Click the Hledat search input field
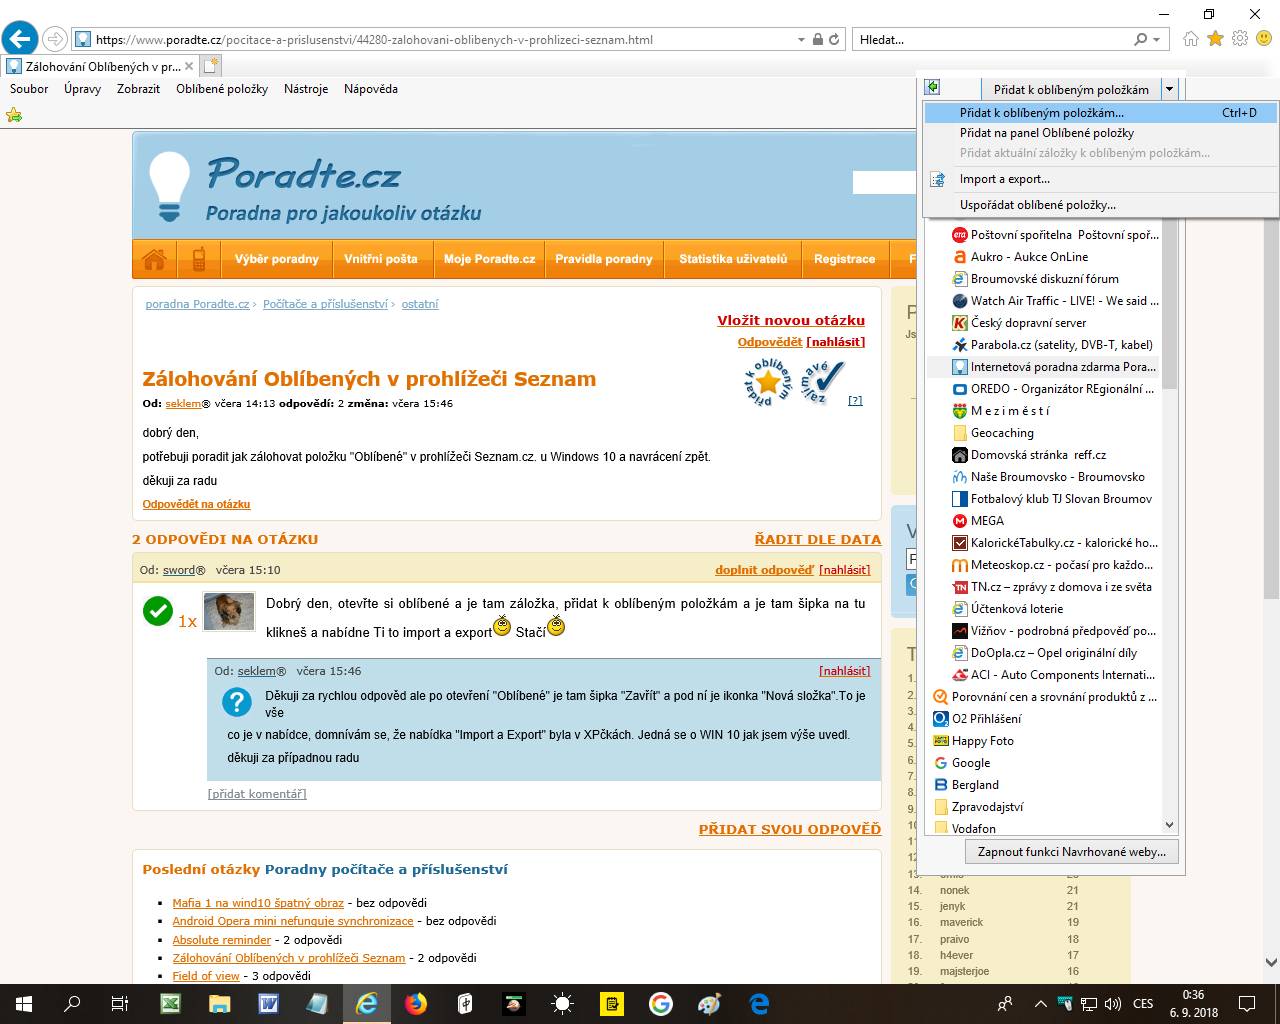This screenshot has height=1024, width=1280. click(x=993, y=40)
